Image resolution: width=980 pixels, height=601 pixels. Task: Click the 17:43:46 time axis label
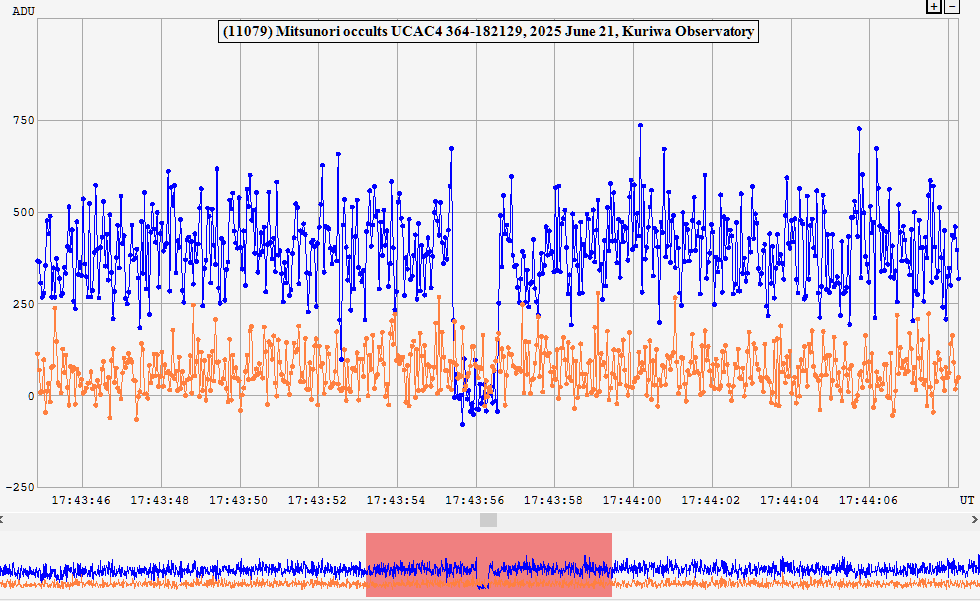point(81,499)
